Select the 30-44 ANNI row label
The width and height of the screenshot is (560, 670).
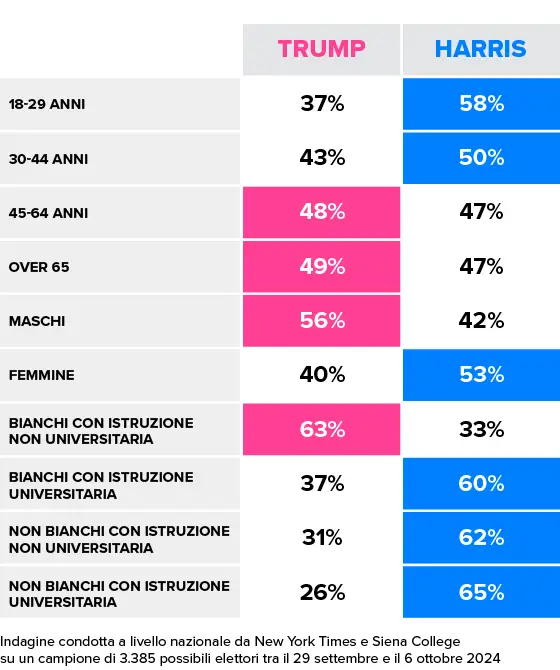(48, 159)
